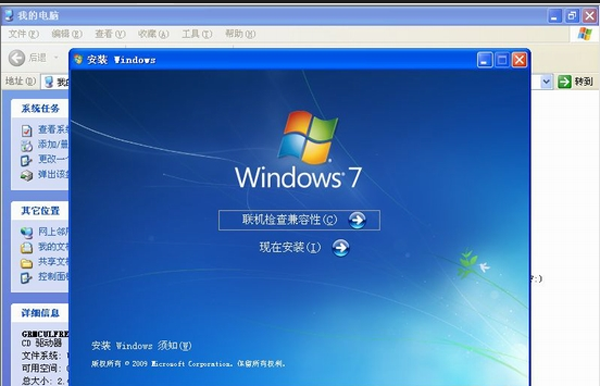
Task: Click 弹出该盘 link in sidebar
Action: point(53,174)
